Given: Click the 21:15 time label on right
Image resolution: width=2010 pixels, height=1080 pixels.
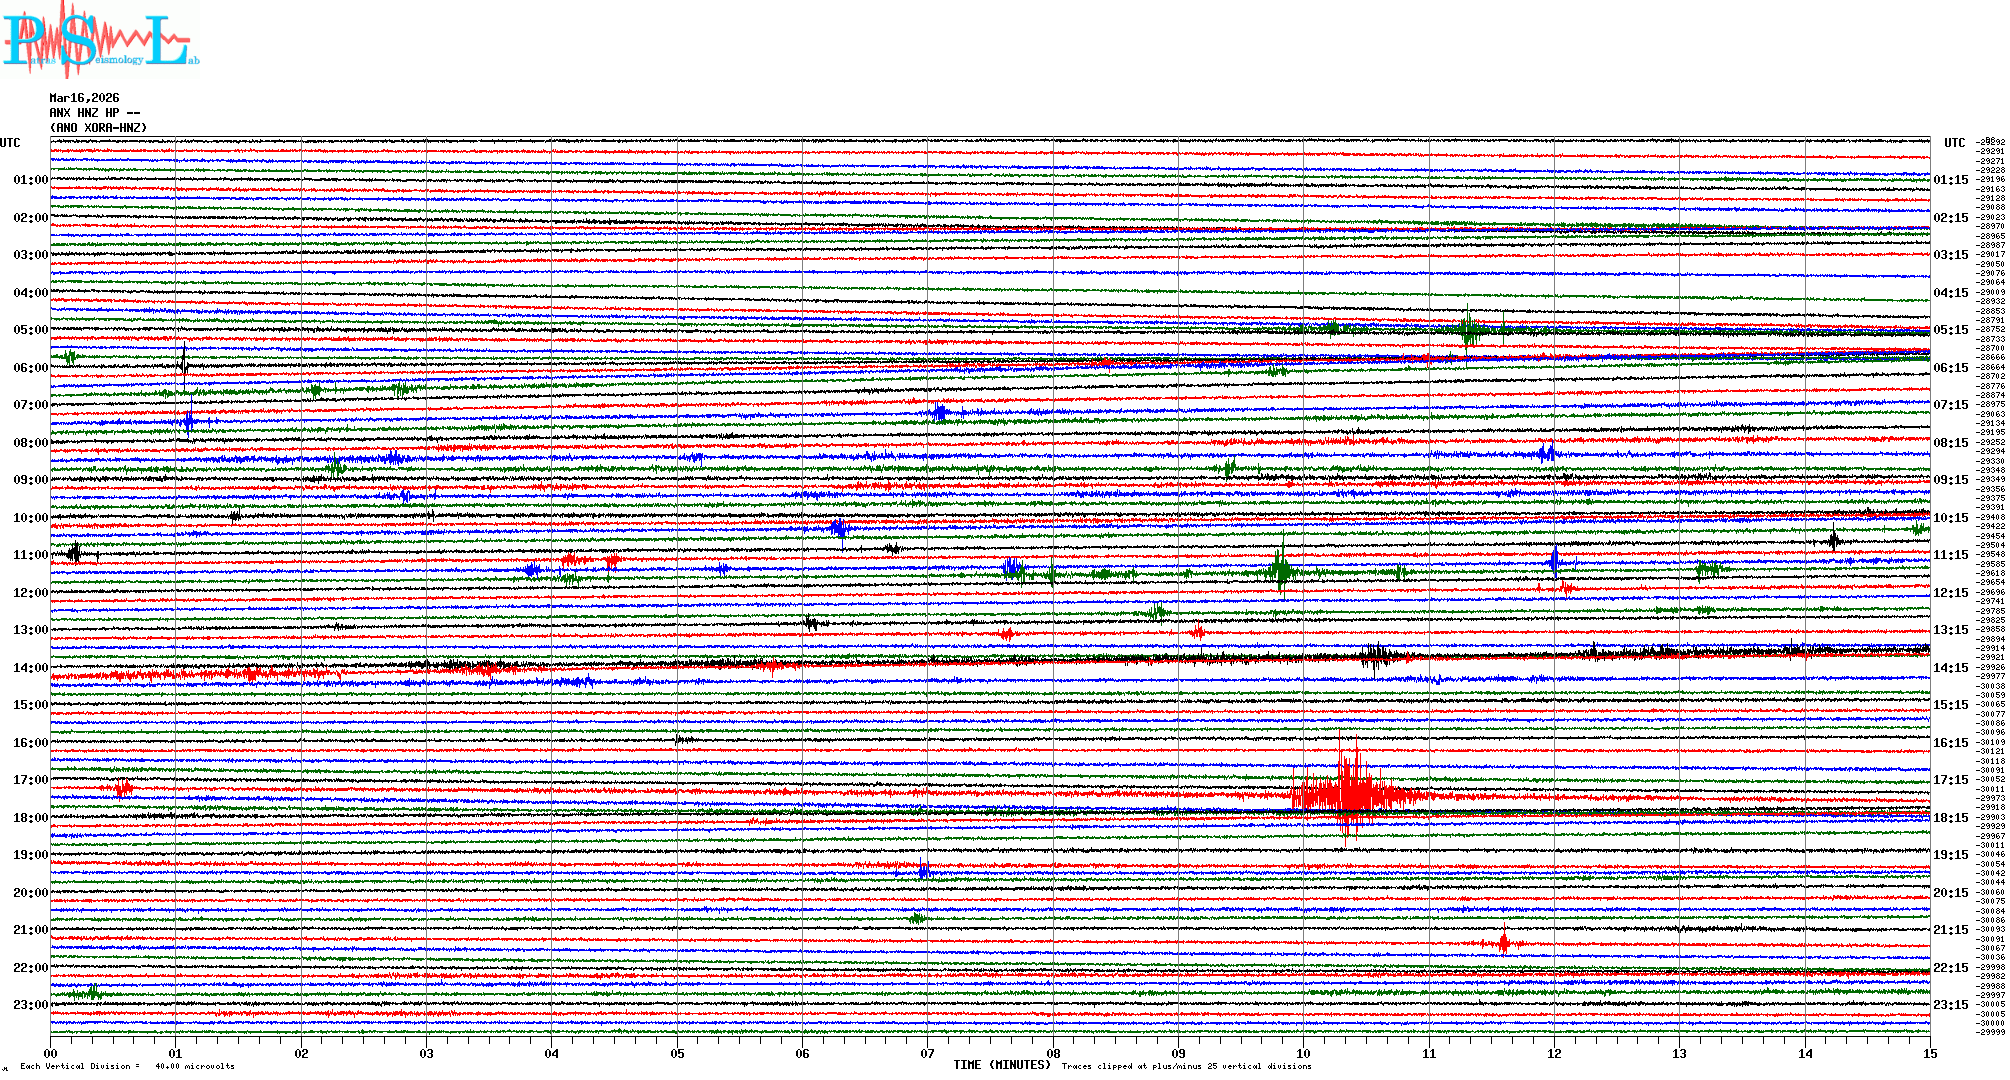Looking at the screenshot, I should pos(1950,930).
